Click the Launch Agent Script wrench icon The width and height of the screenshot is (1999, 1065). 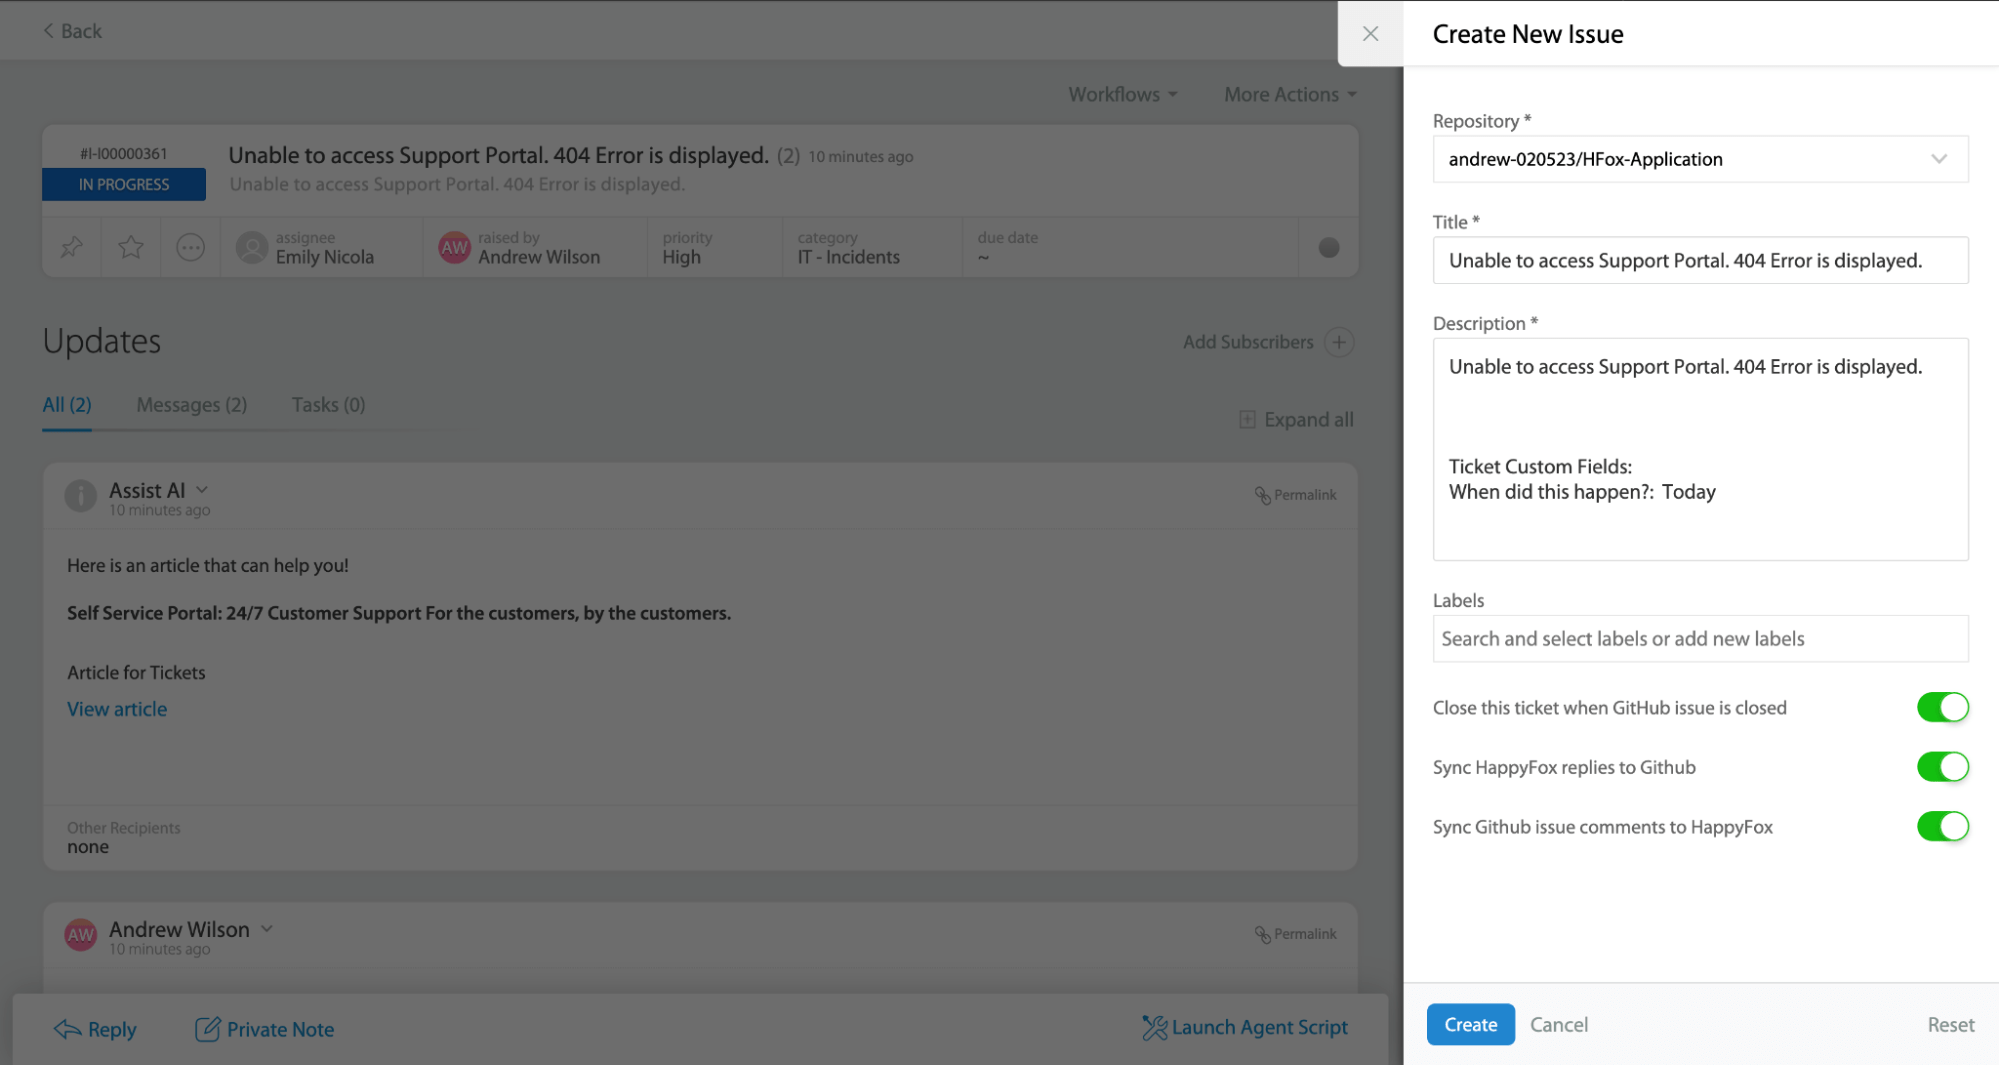[1153, 1027]
